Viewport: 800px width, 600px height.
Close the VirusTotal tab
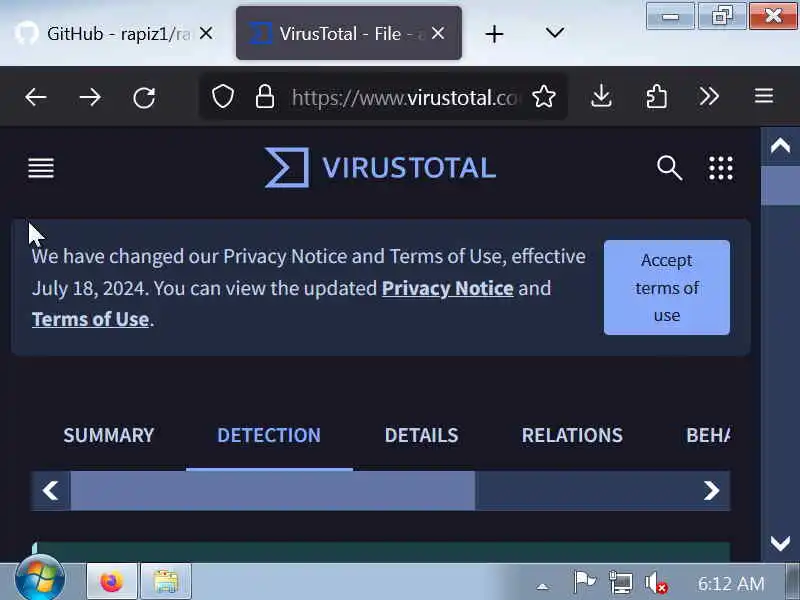[x=438, y=34]
